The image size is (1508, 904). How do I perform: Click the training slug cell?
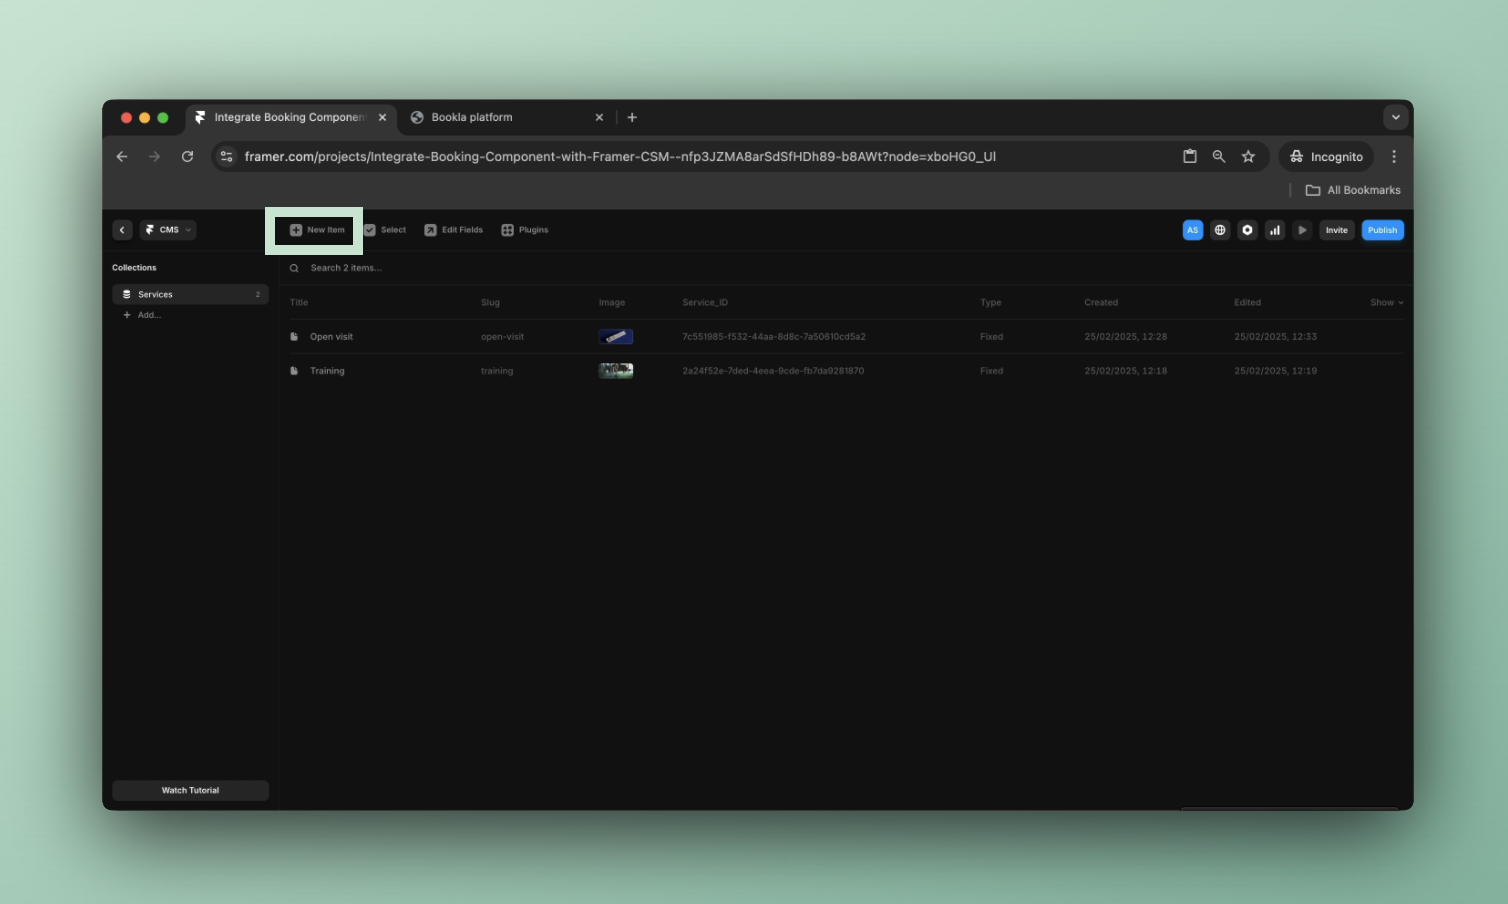497,371
